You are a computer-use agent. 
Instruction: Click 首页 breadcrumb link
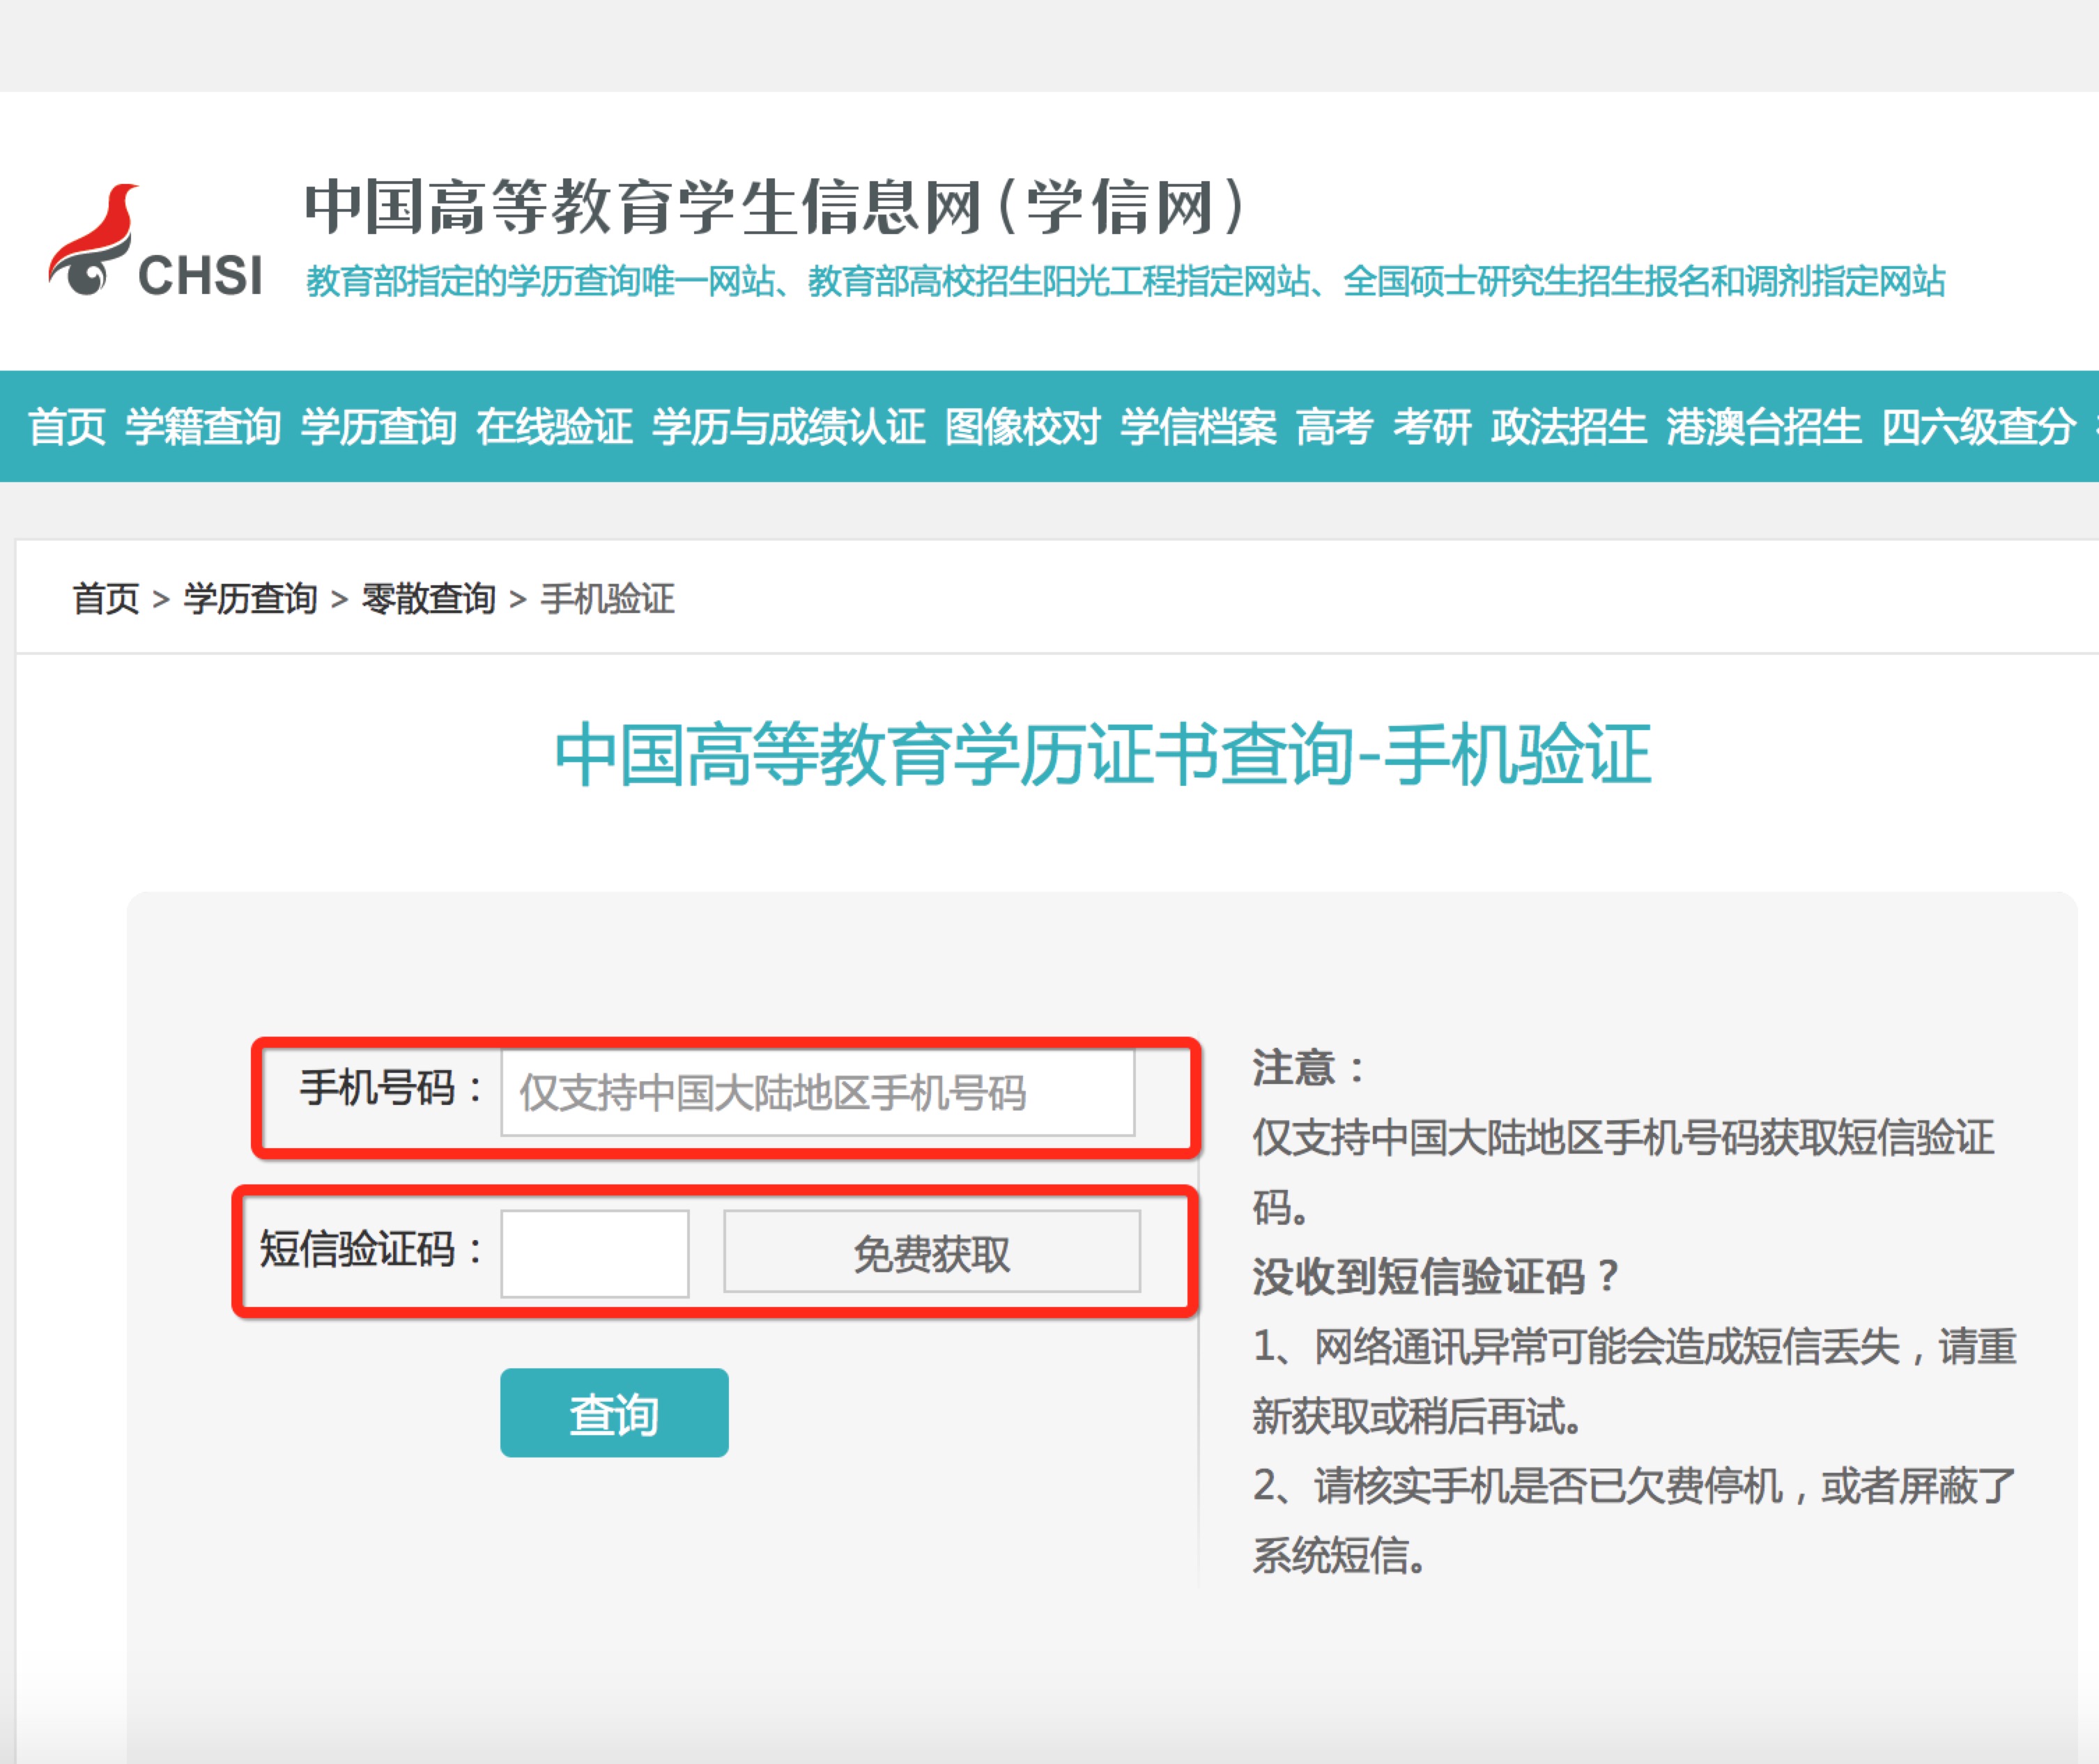106,599
